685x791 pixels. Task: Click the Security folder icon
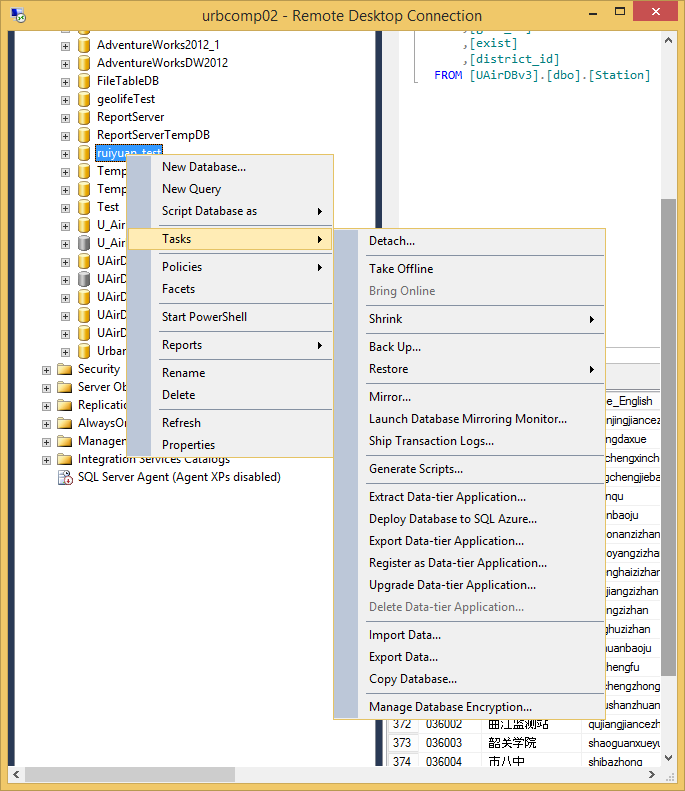tap(65, 369)
